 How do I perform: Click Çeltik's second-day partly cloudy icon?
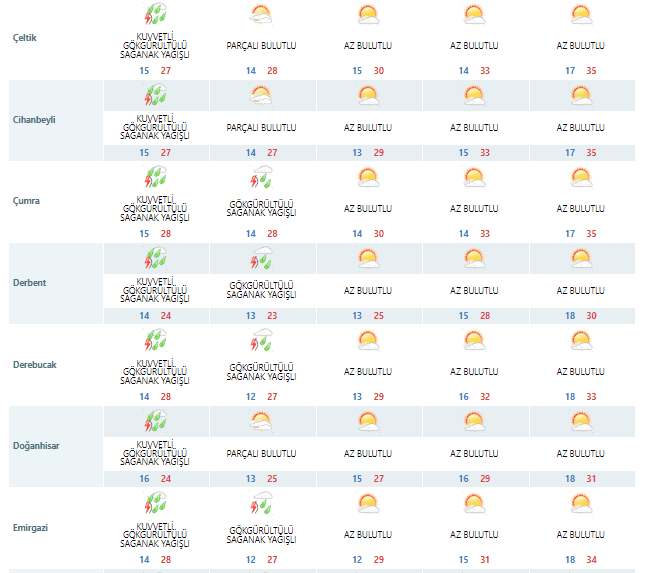pos(261,15)
